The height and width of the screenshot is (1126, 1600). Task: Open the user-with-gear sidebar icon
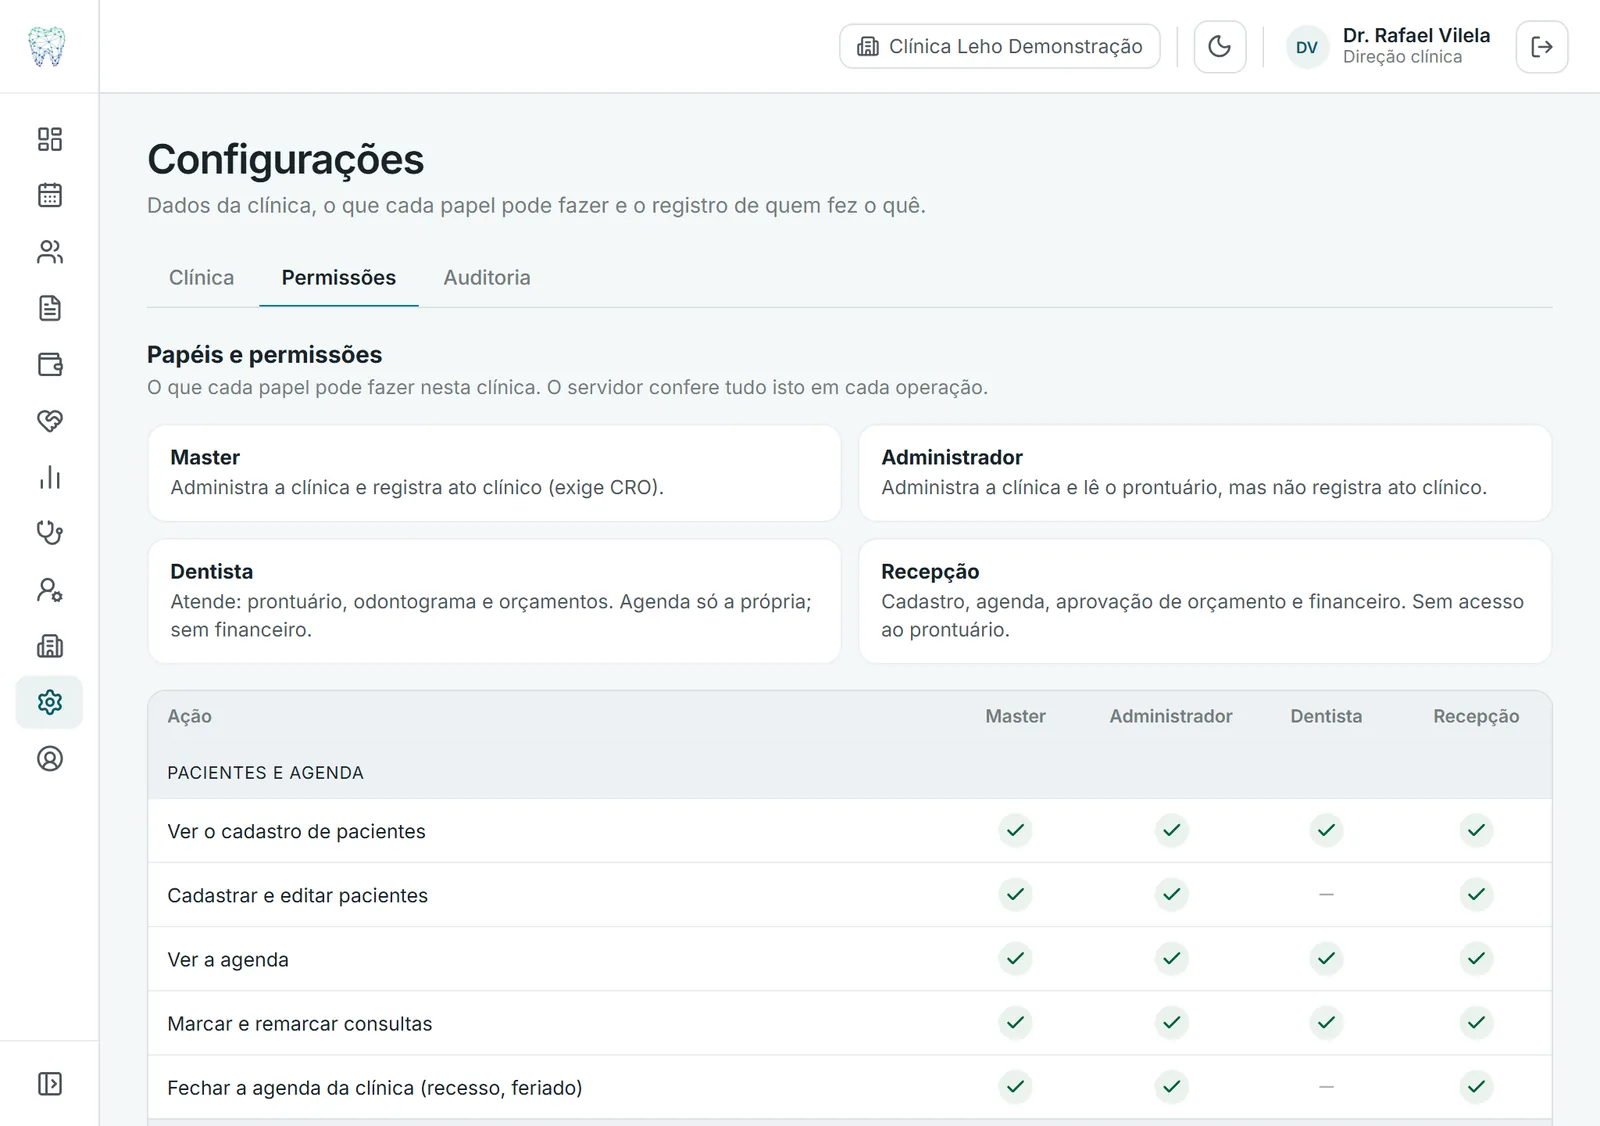coord(49,590)
